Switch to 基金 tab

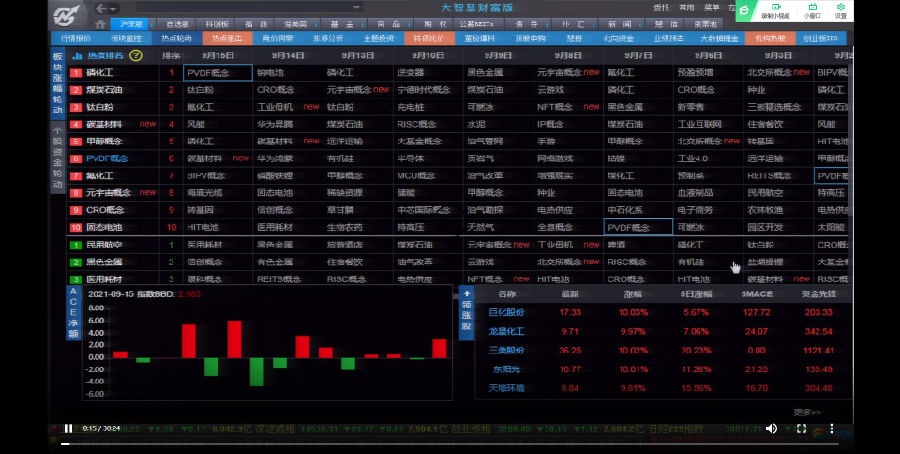pos(342,24)
